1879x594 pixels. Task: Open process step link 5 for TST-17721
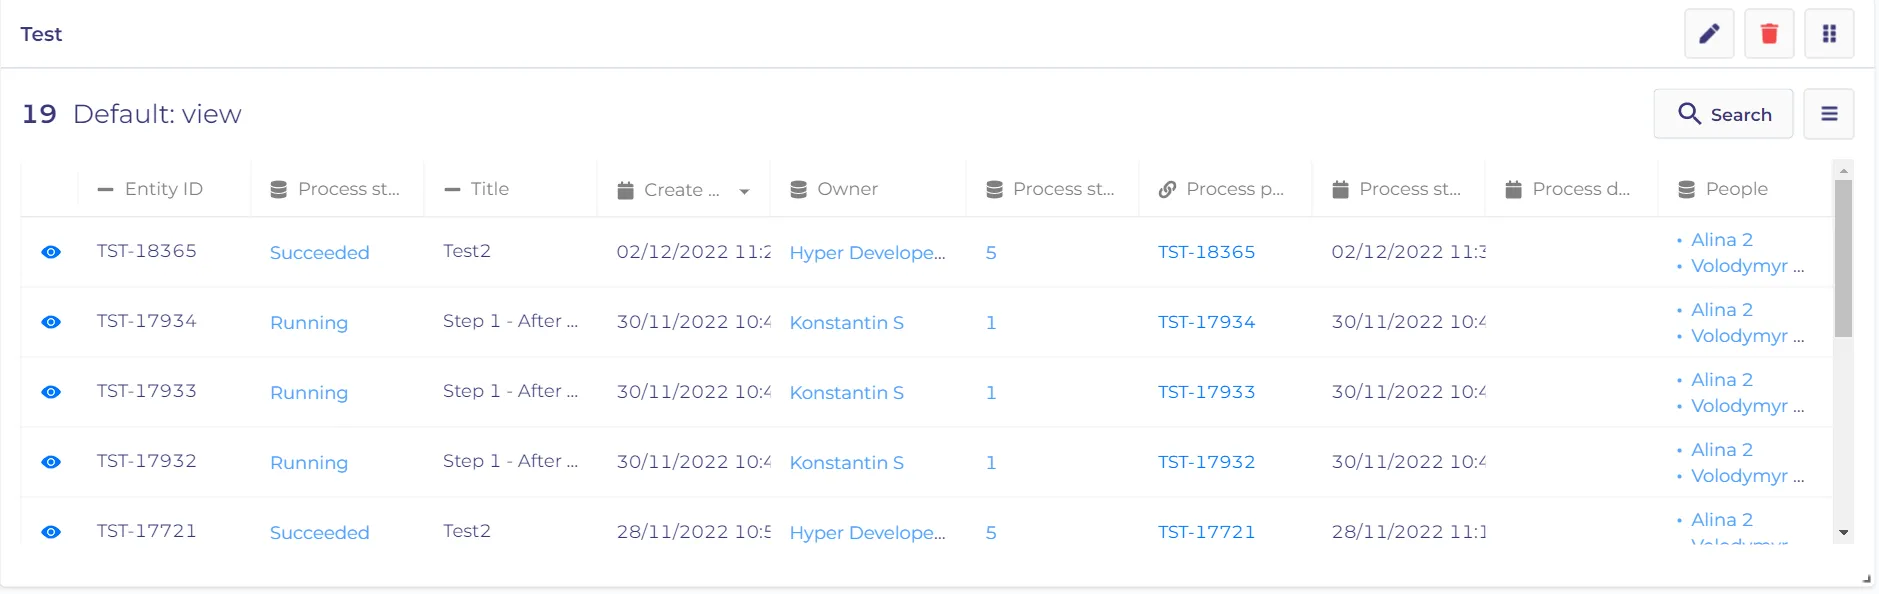click(991, 533)
